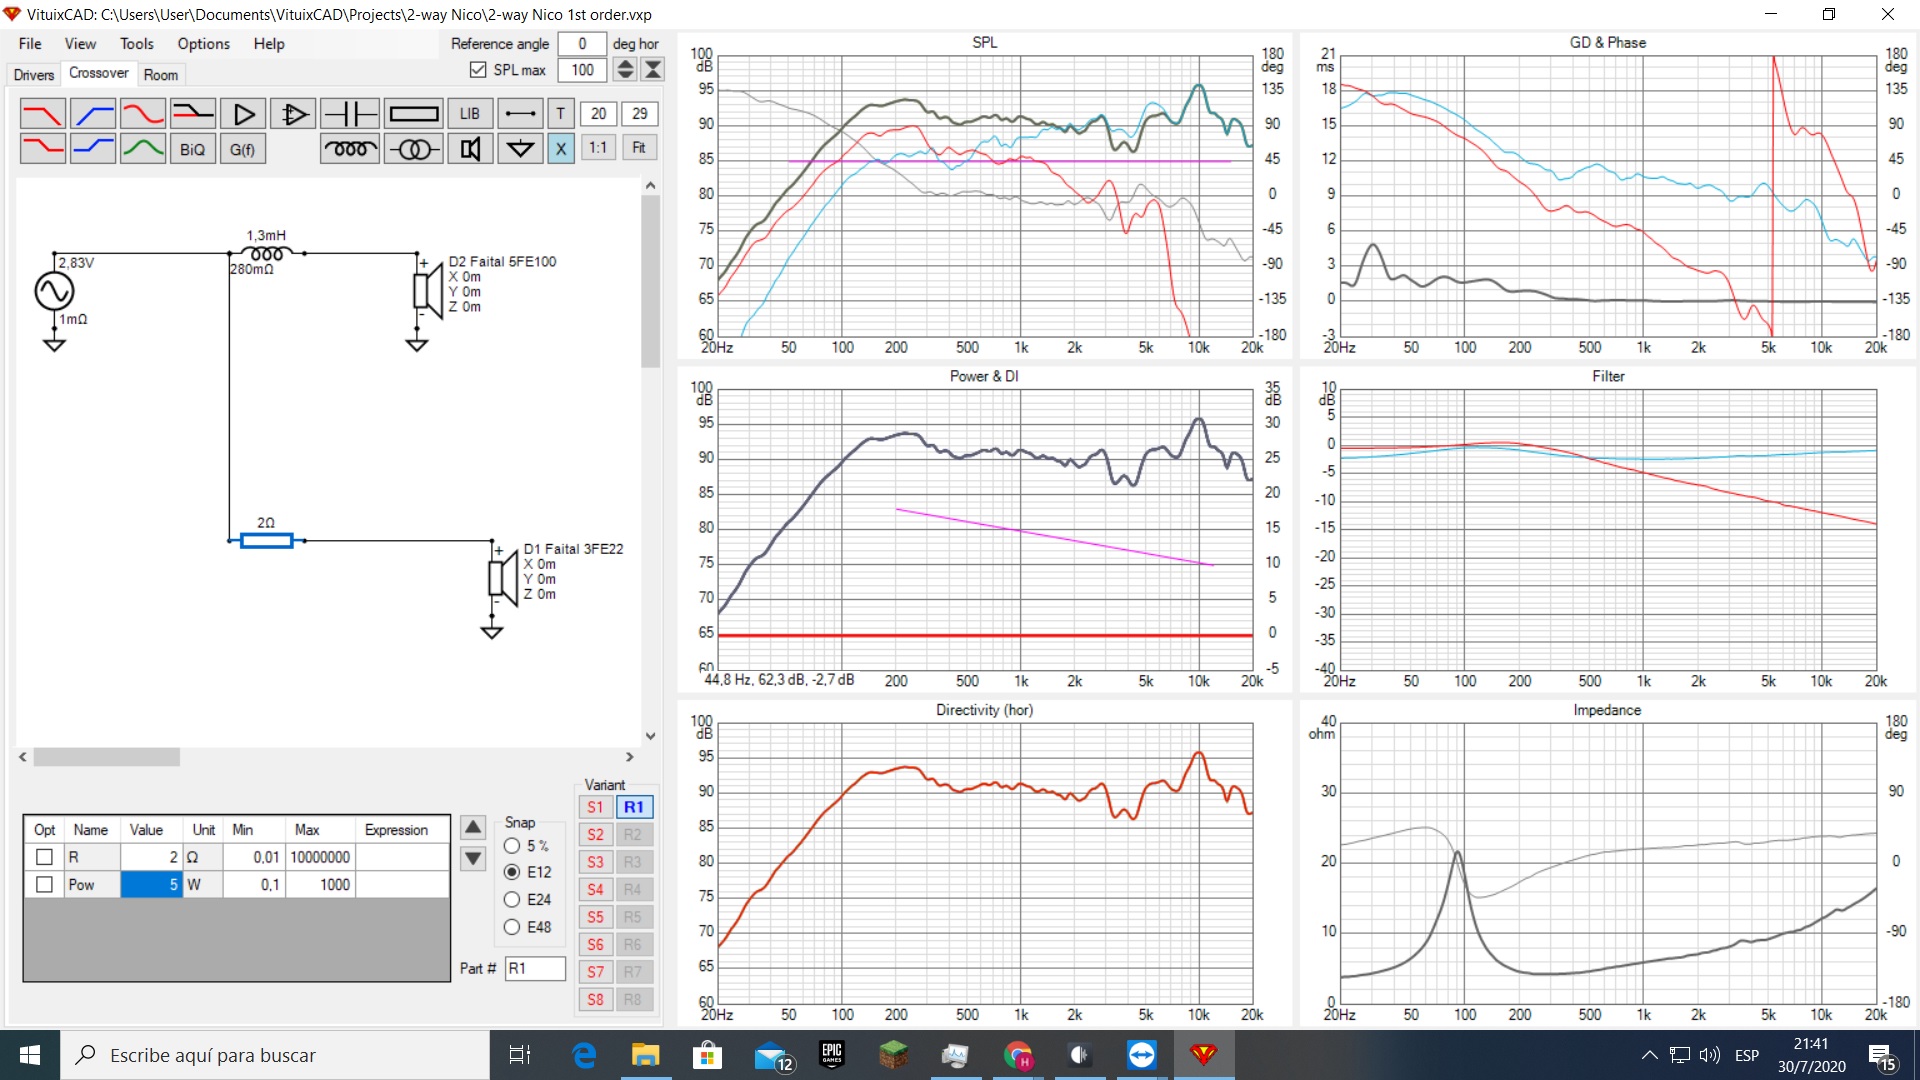Click the SPL max value field
This screenshot has width=1920, height=1080.
[582, 70]
